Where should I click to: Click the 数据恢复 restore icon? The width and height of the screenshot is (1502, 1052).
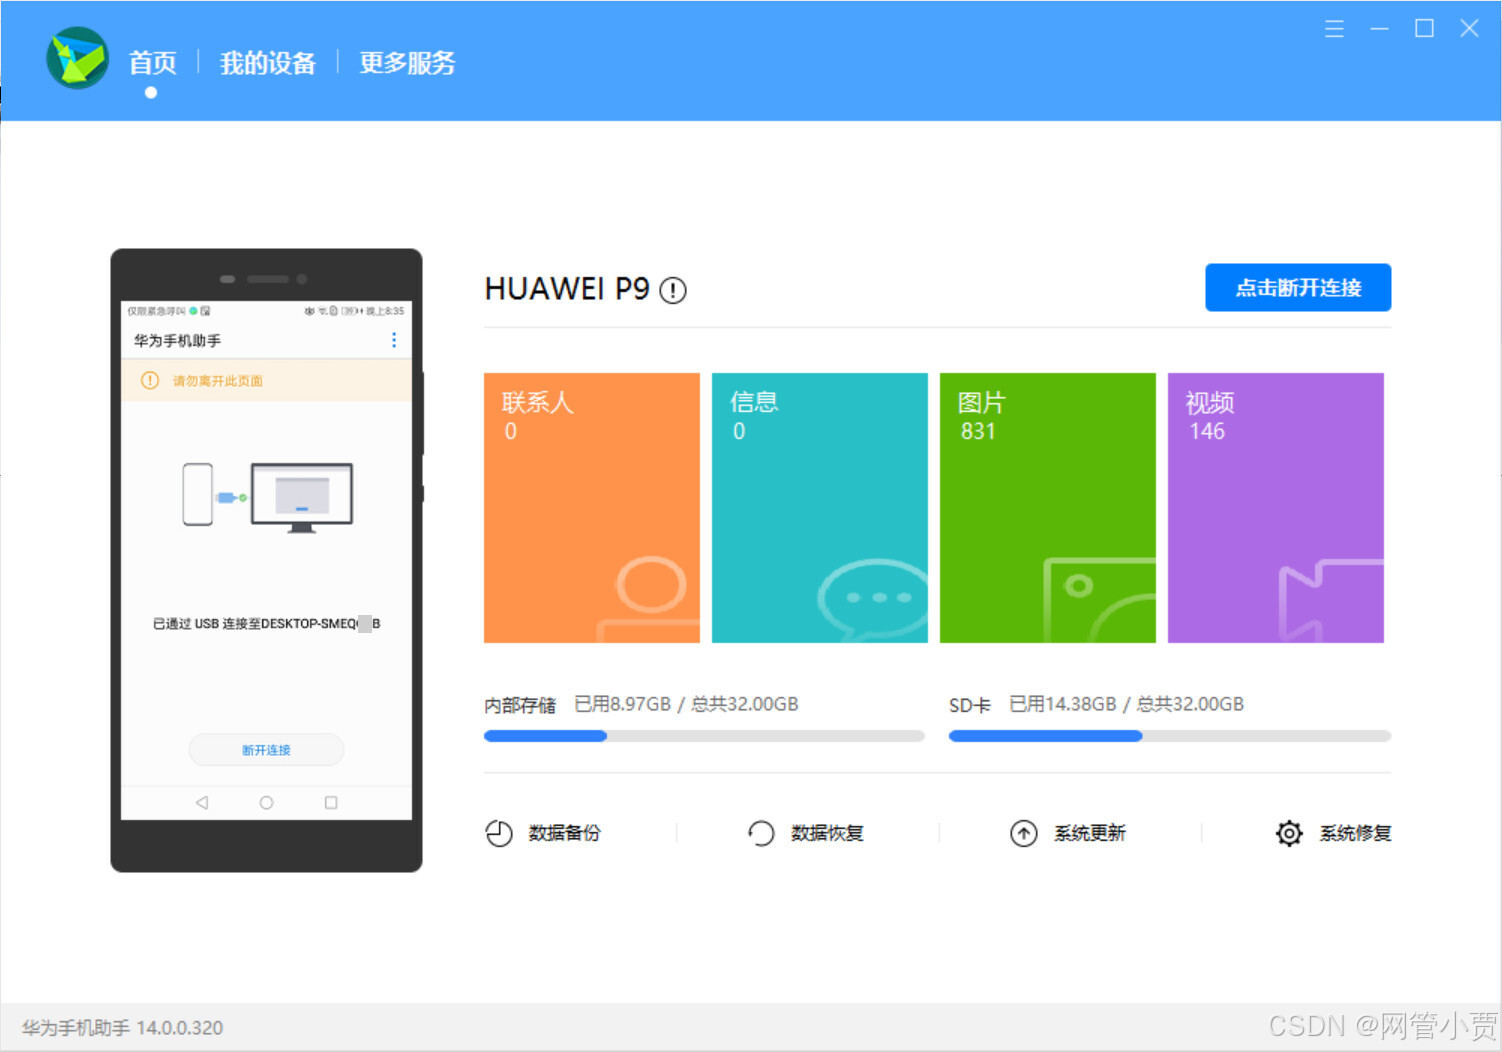[761, 833]
